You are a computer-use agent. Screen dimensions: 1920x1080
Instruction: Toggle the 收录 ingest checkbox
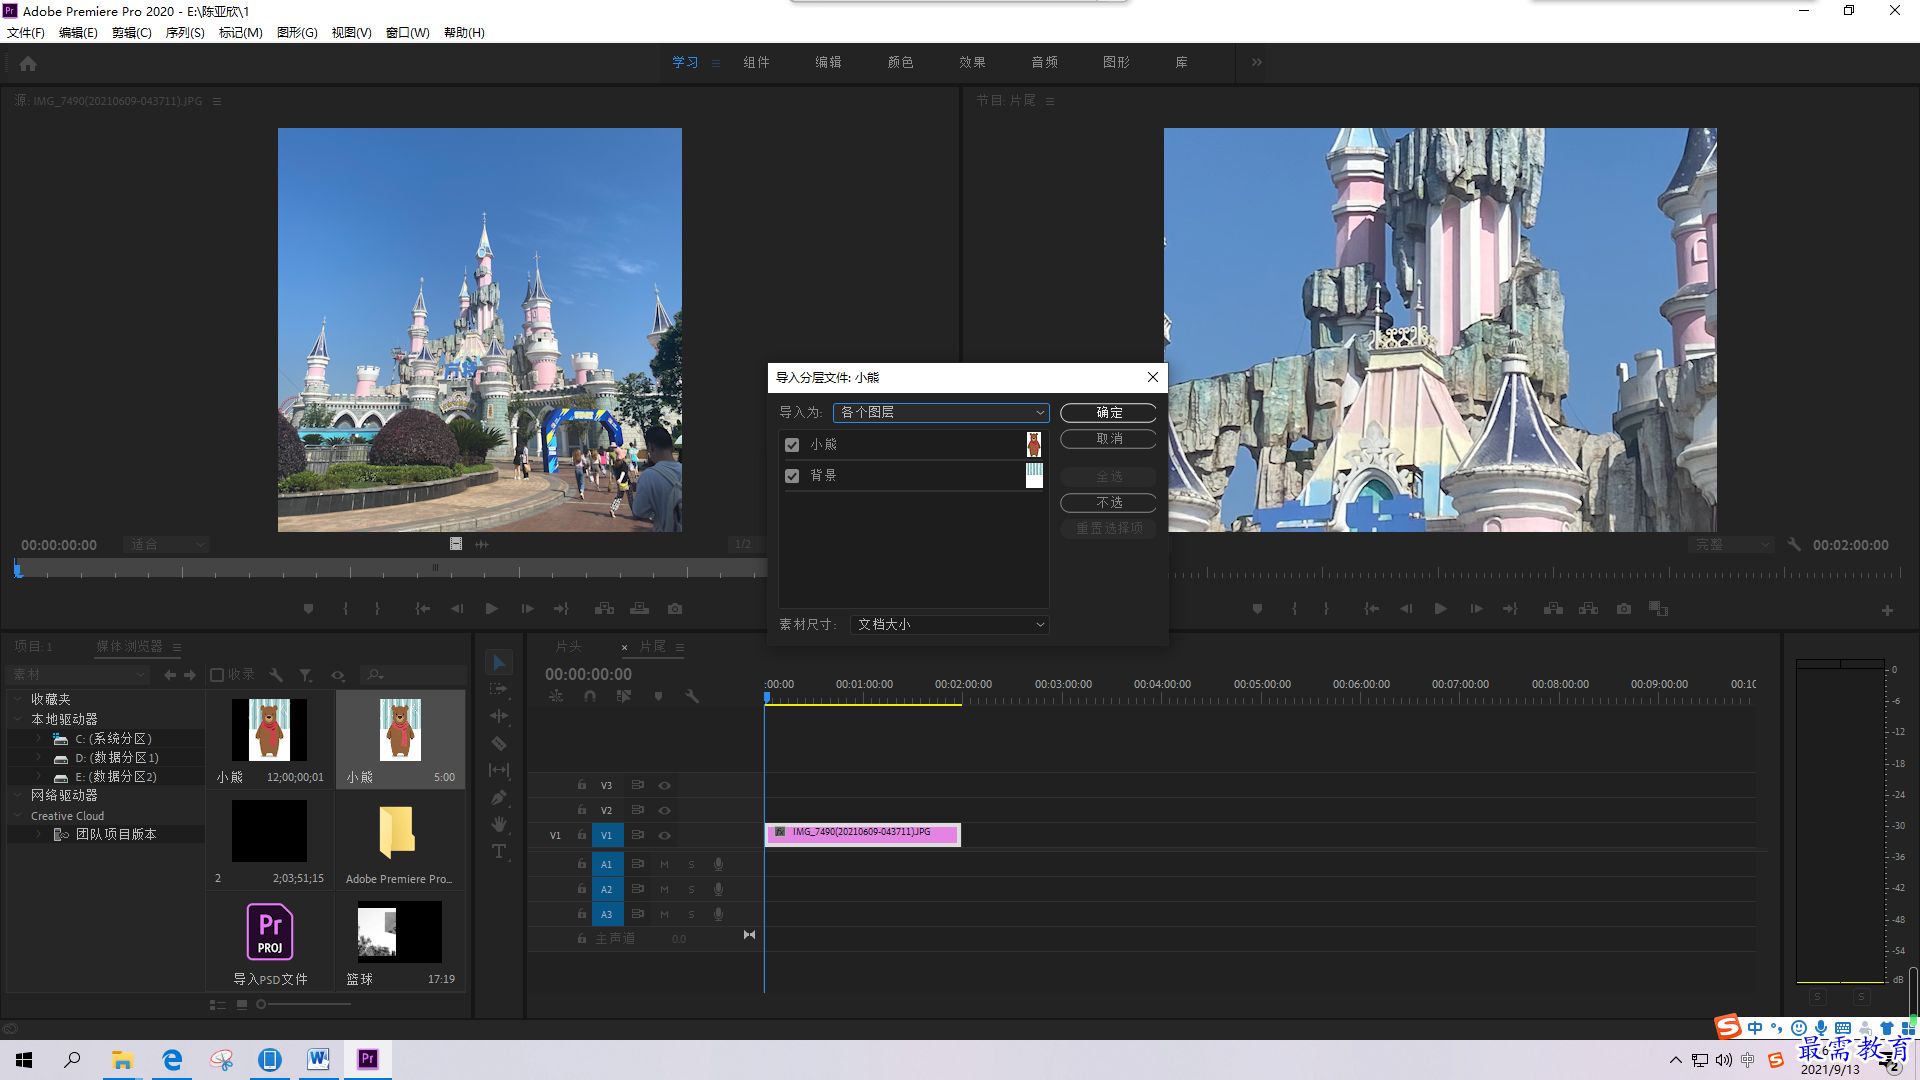coord(217,675)
